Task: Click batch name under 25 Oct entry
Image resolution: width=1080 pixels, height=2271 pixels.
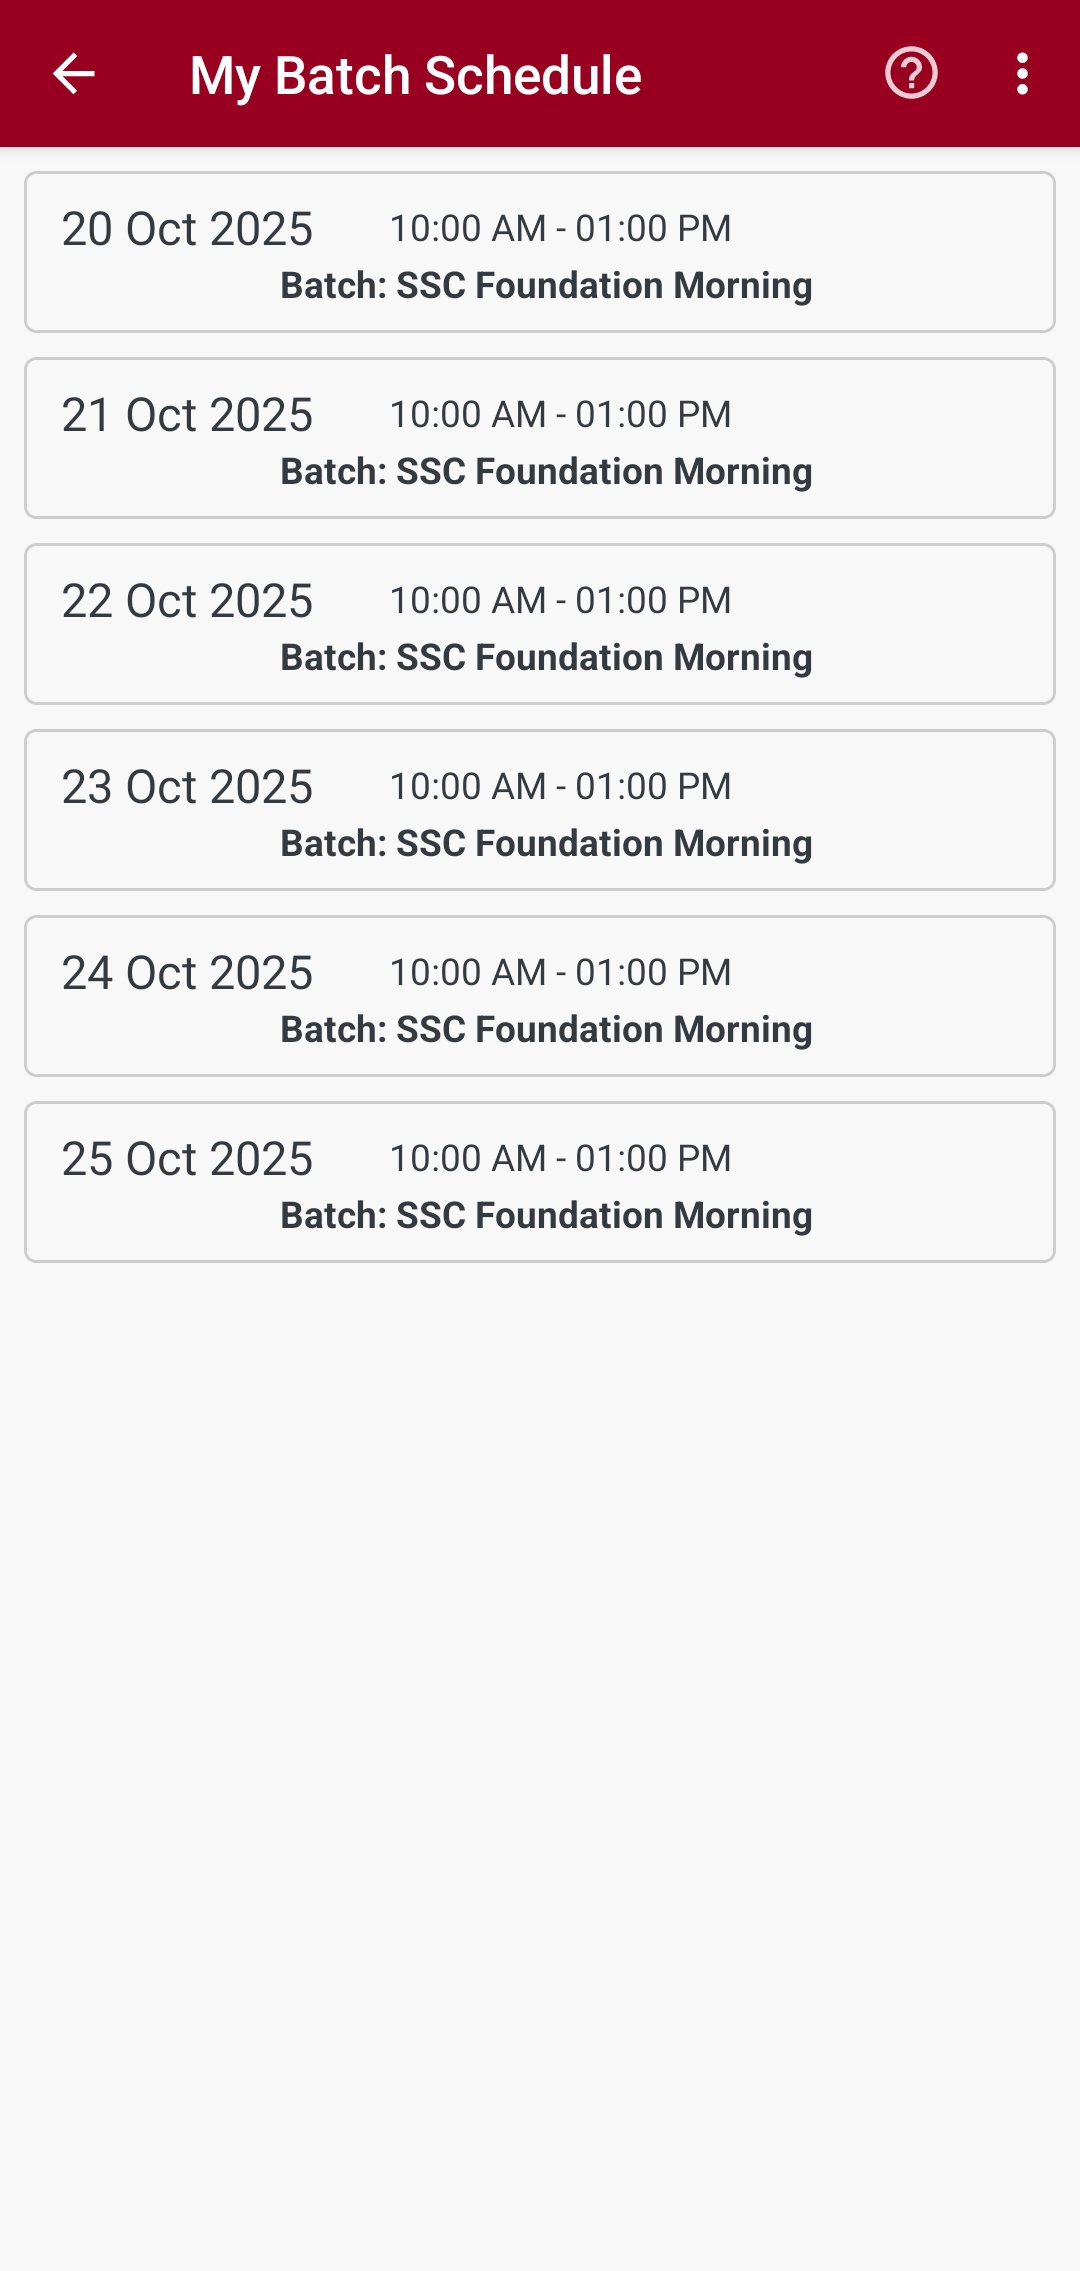Action: [x=546, y=1216]
